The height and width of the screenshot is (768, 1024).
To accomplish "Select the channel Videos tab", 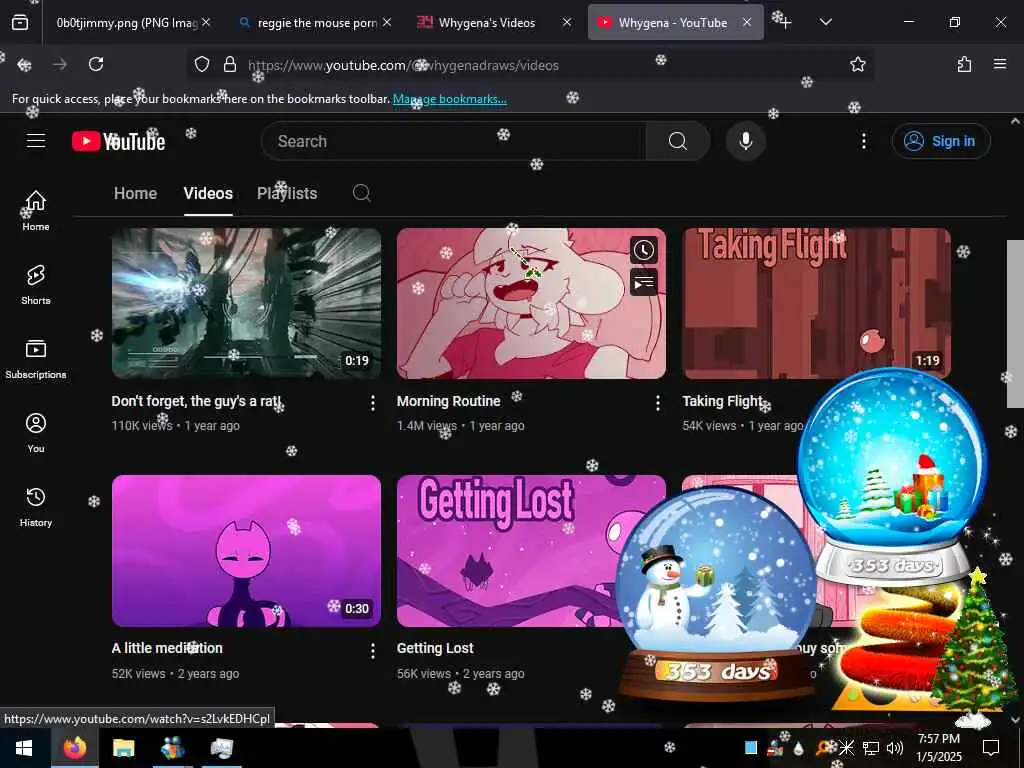I will tap(208, 193).
